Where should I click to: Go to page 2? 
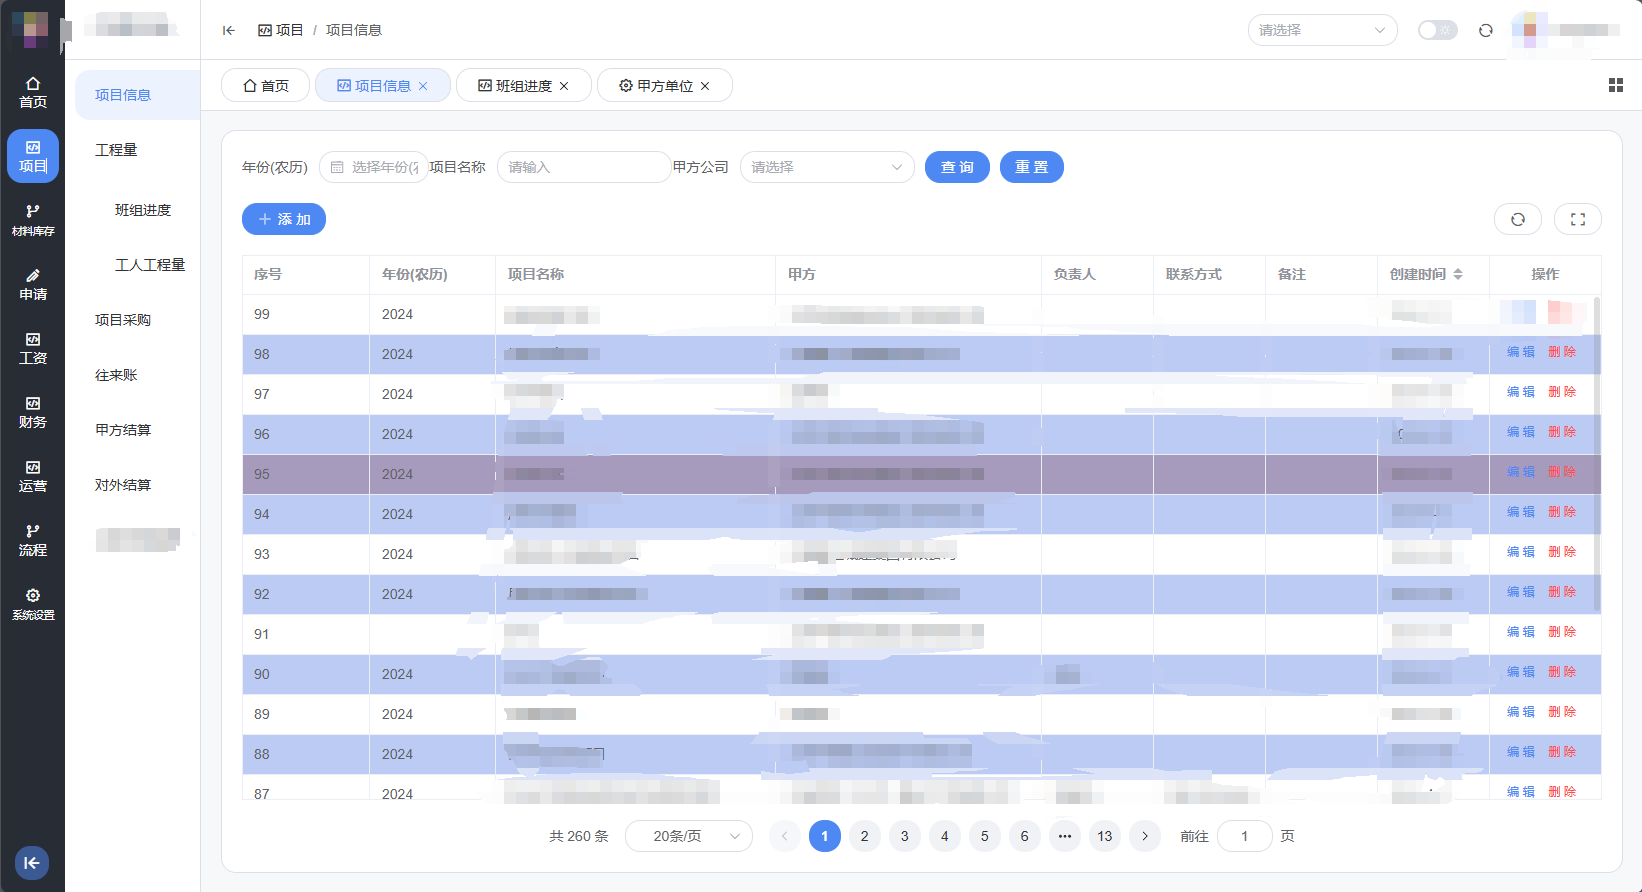pyautogui.click(x=865, y=836)
